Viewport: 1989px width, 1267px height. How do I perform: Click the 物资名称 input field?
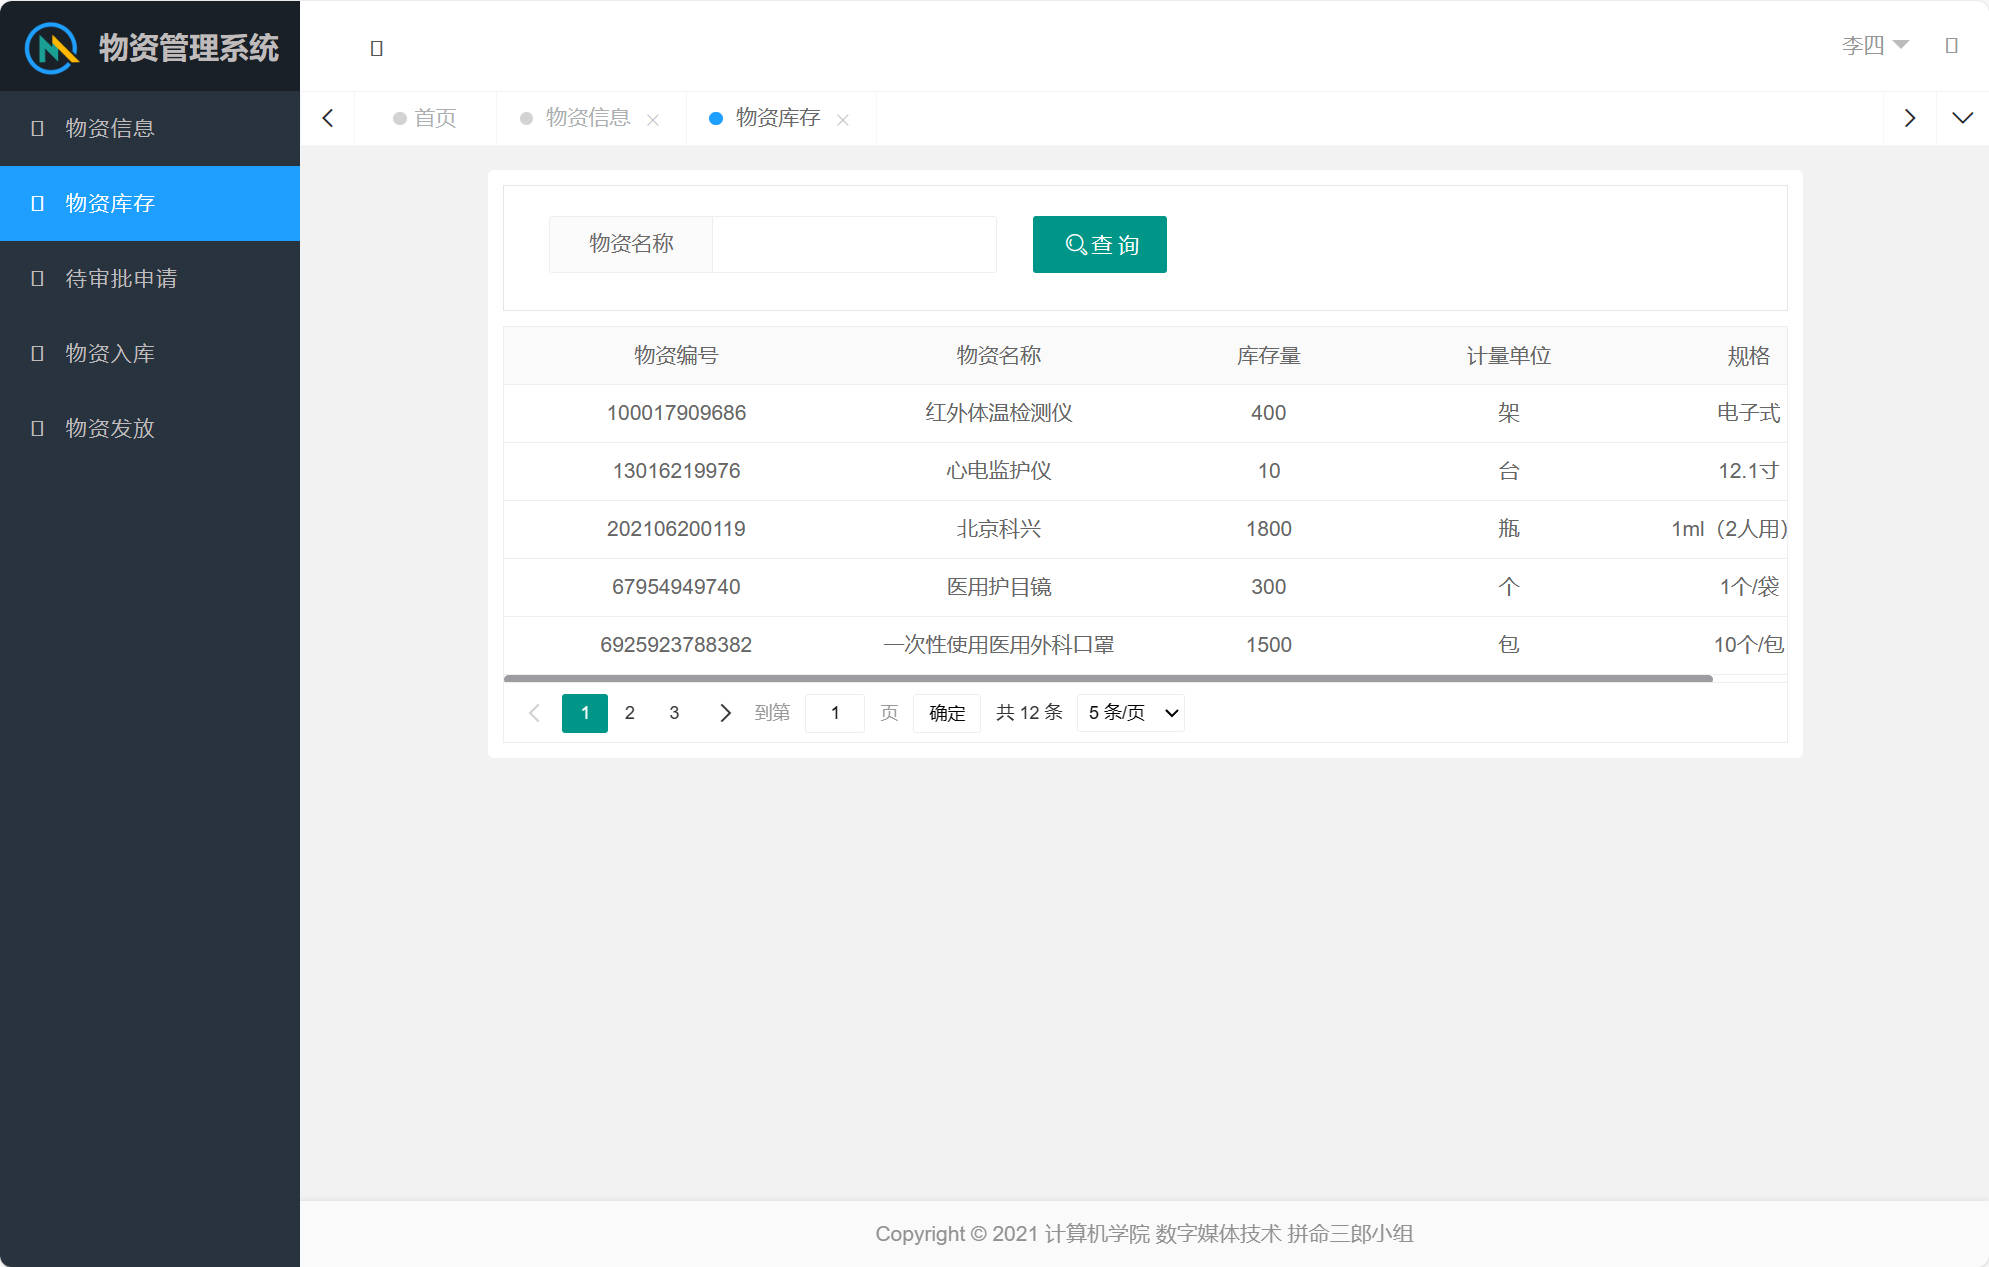(x=853, y=244)
